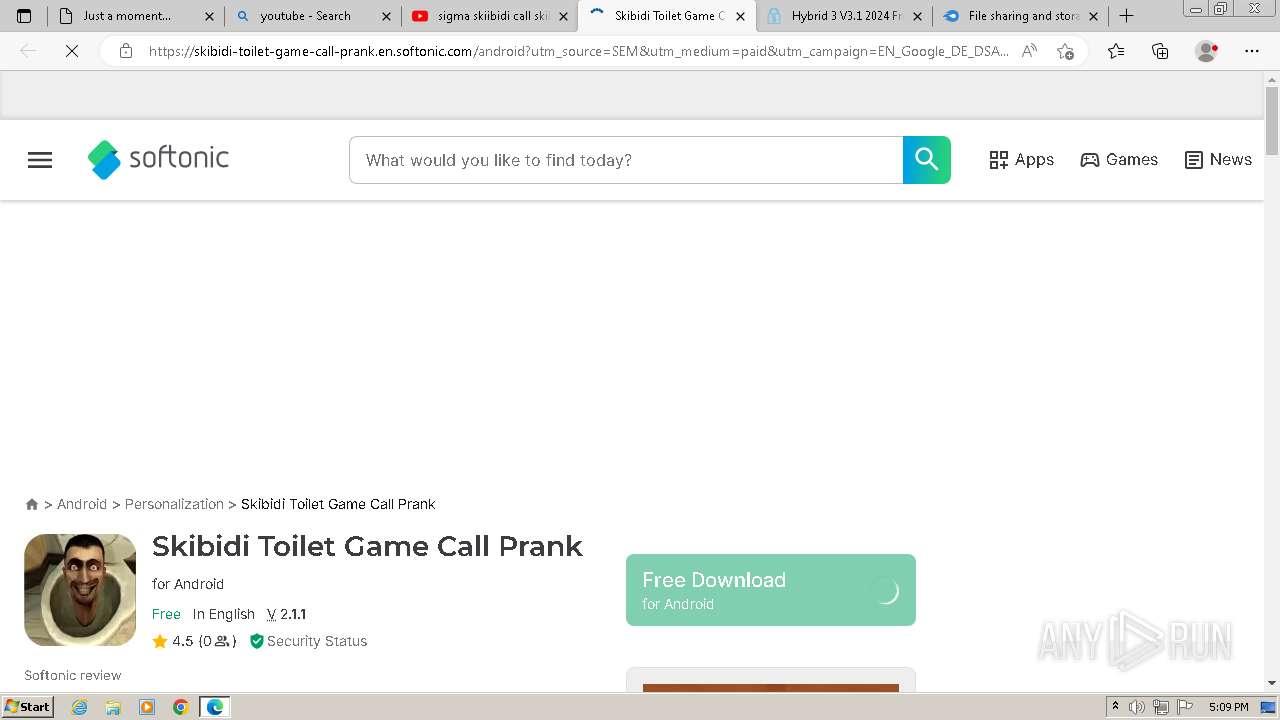Go to the Android breadcrumb link

82,504
